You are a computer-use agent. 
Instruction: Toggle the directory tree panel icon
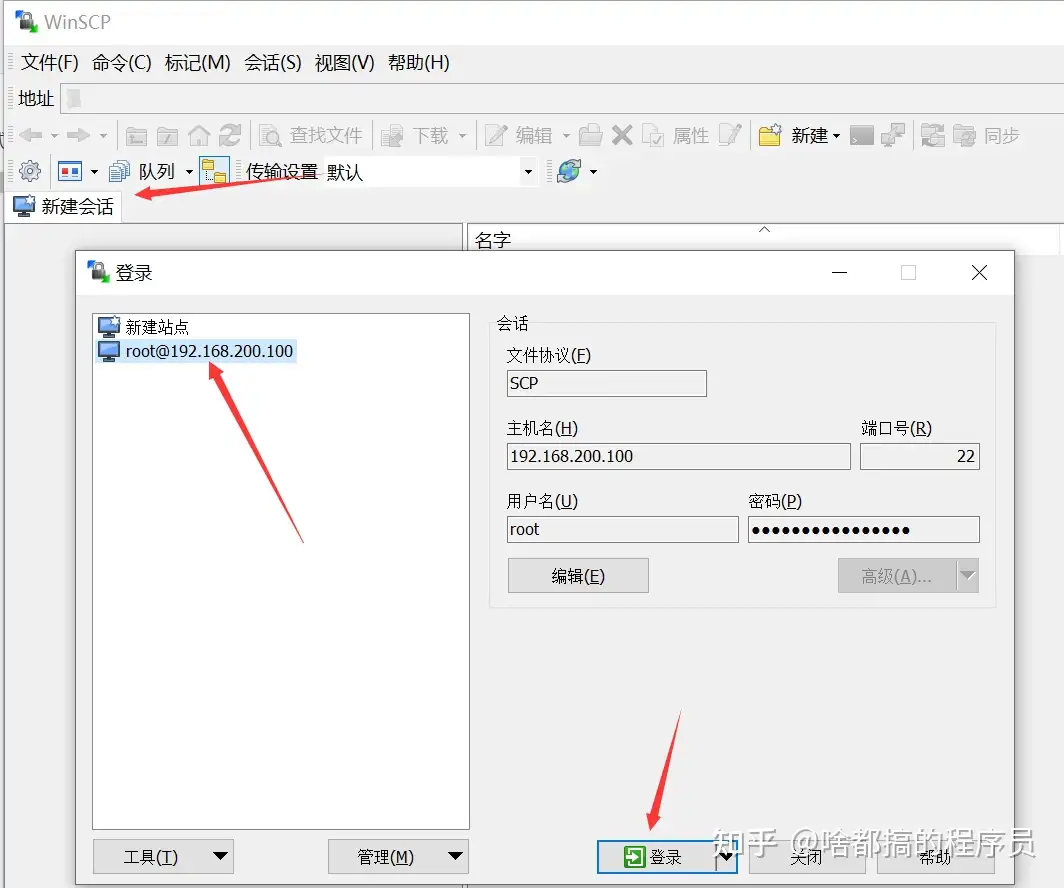(214, 171)
